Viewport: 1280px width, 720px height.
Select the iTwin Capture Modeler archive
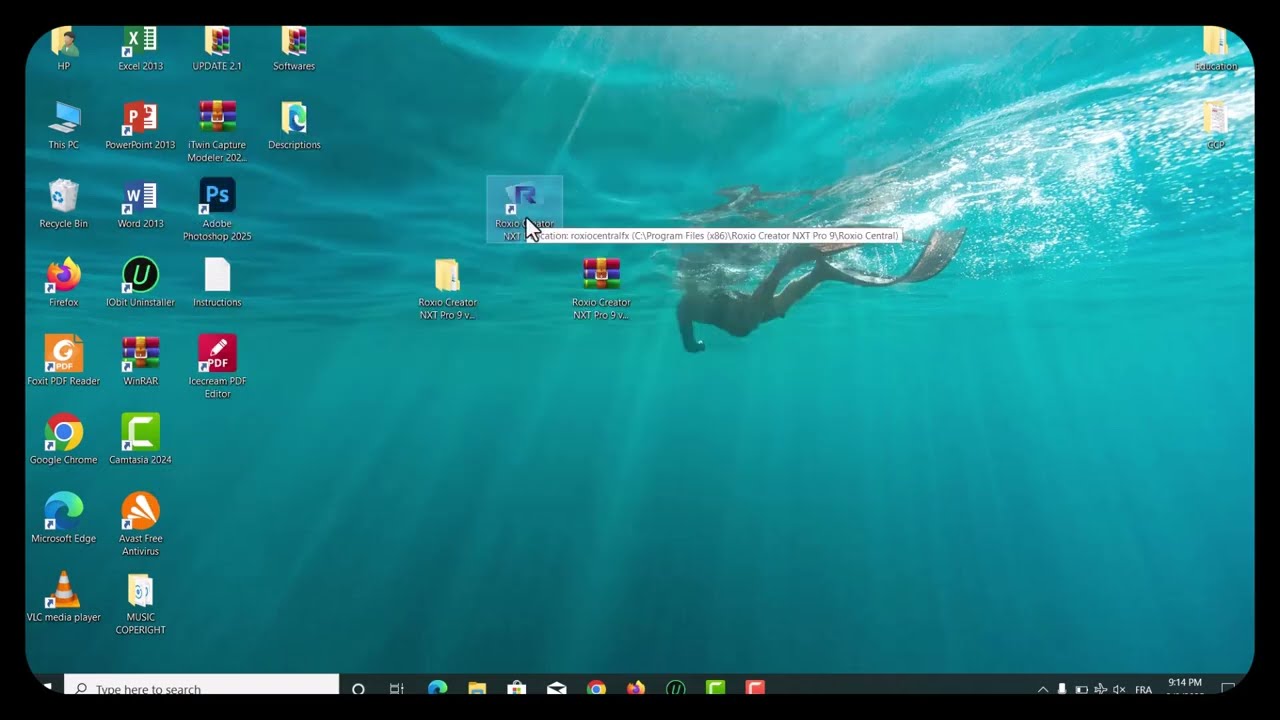coord(217,131)
